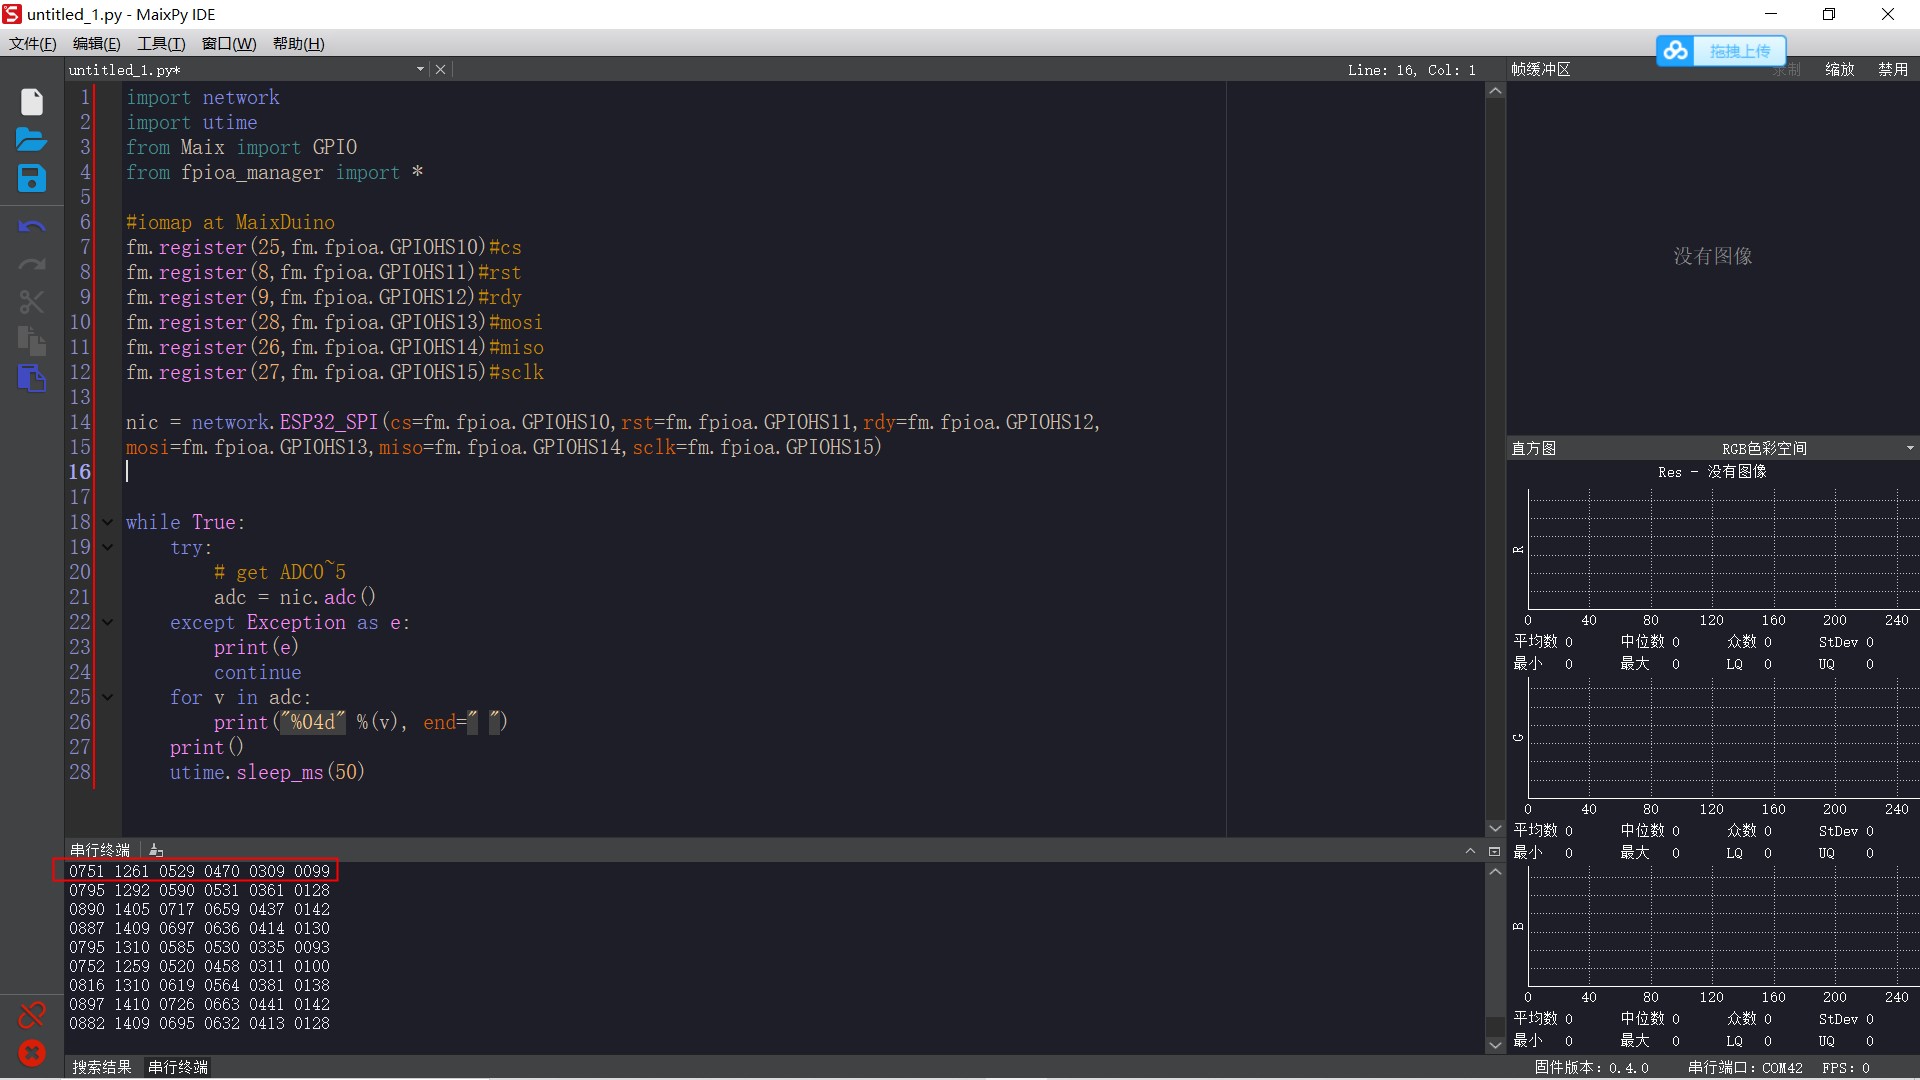Viewport: 1920px width, 1080px height.
Task: Click the 'adc = nic.adc()' code line
Action: click(295, 597)
